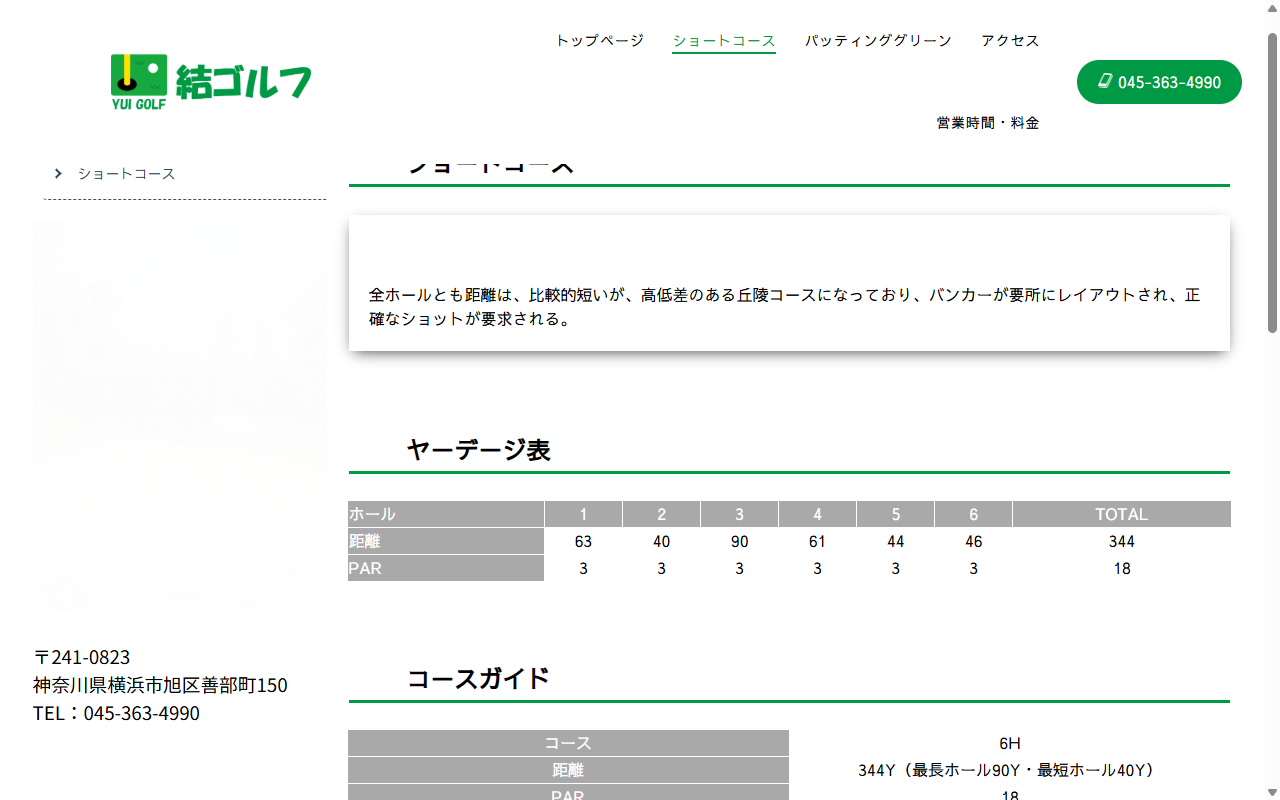
Task: Click the course description paragraph
Action: pyautogui.click(x=785, y=307)
